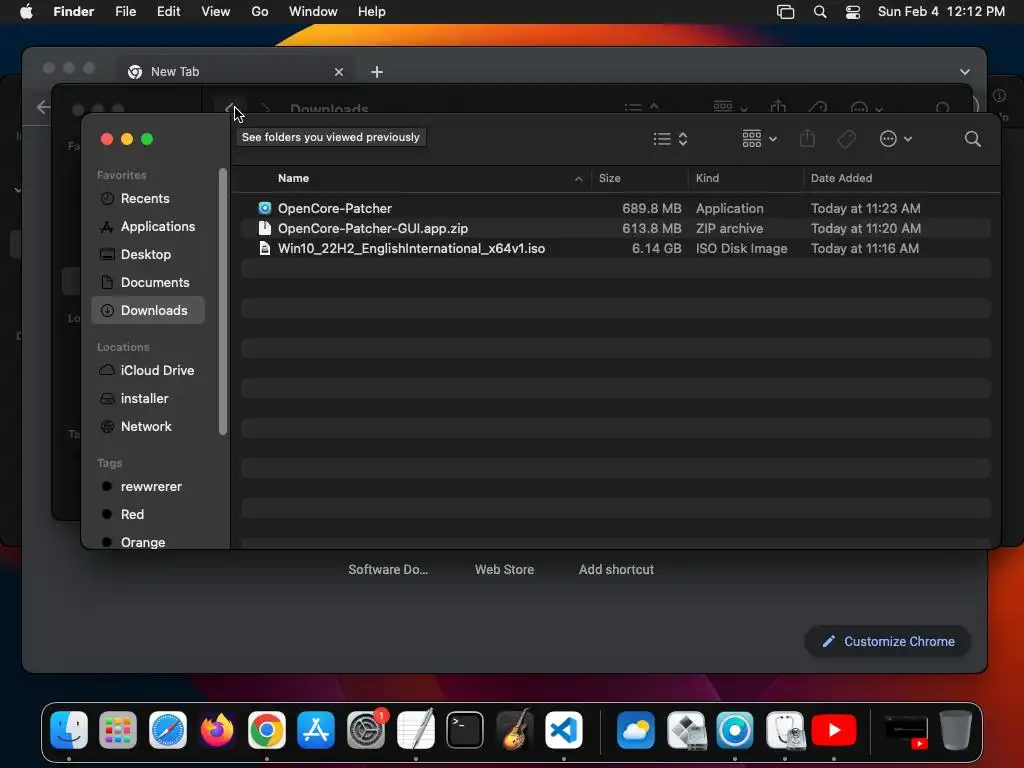Open the Go menu
This screenshot has width=1024, height=768.
click(x=260, y=12)
